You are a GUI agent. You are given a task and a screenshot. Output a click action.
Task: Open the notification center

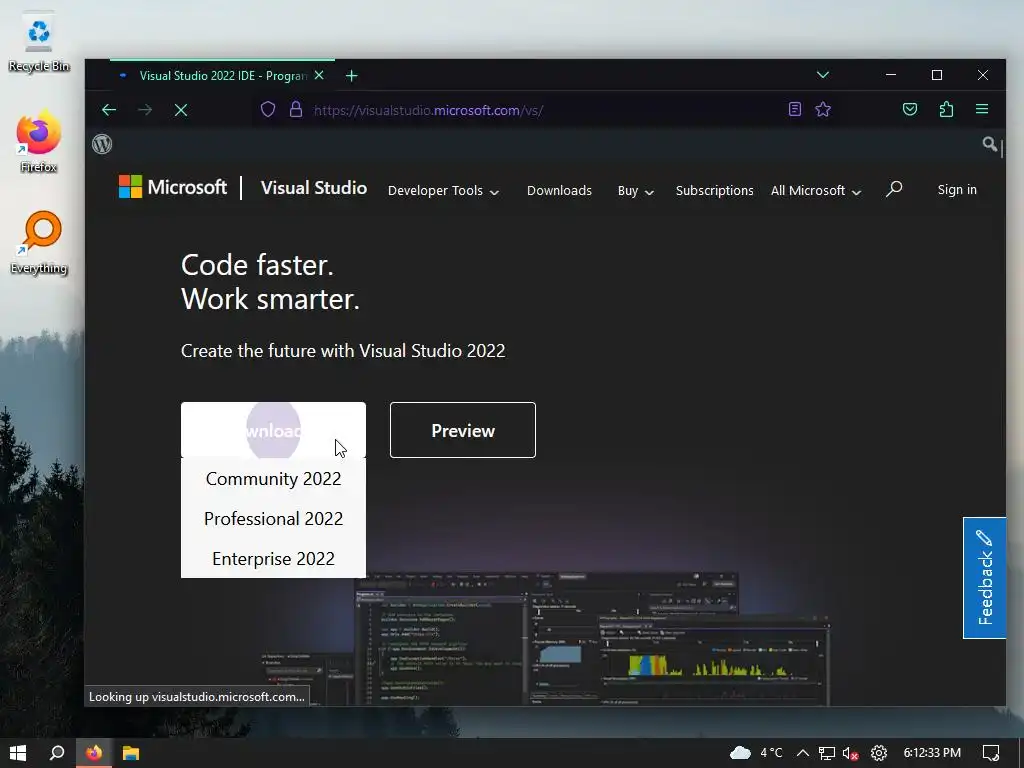[x=991, y=753]
